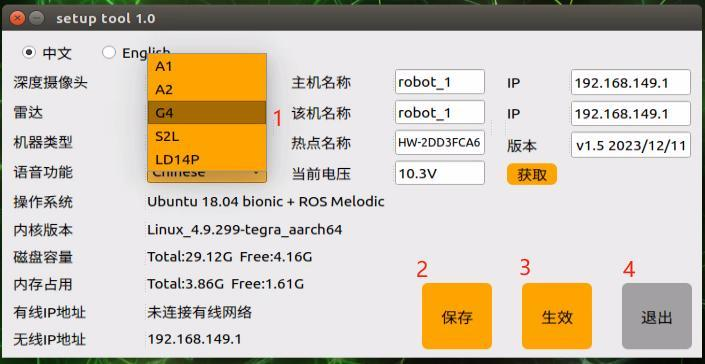Click the 版本 label

tap(522, 145)
